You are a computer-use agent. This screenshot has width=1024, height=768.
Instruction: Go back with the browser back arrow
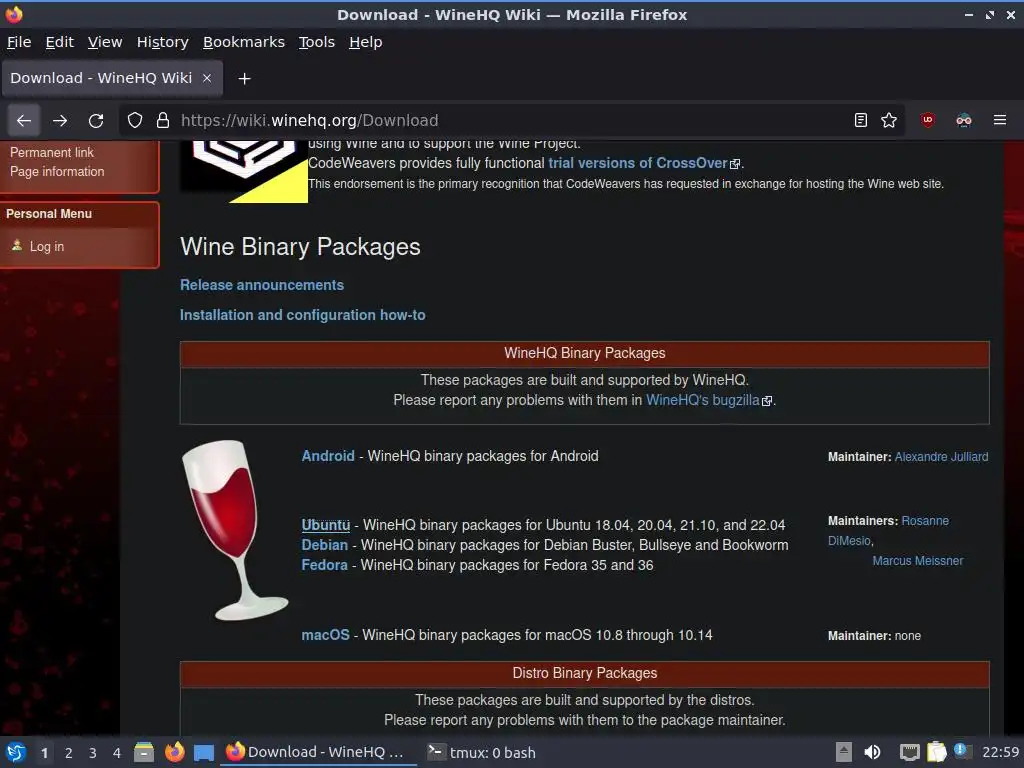point(24,120)
